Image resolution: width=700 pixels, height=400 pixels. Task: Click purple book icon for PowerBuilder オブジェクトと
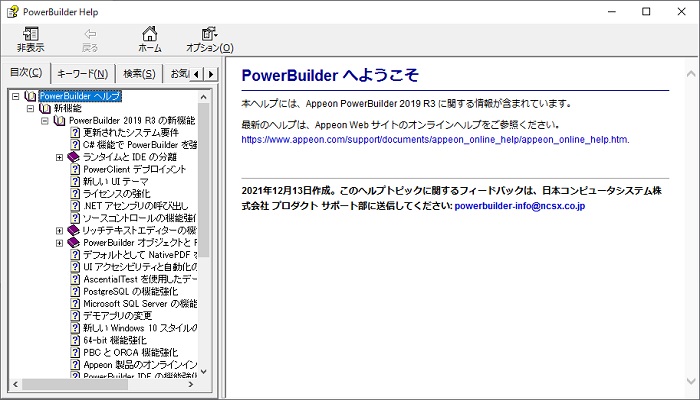(x=73, y=243)
